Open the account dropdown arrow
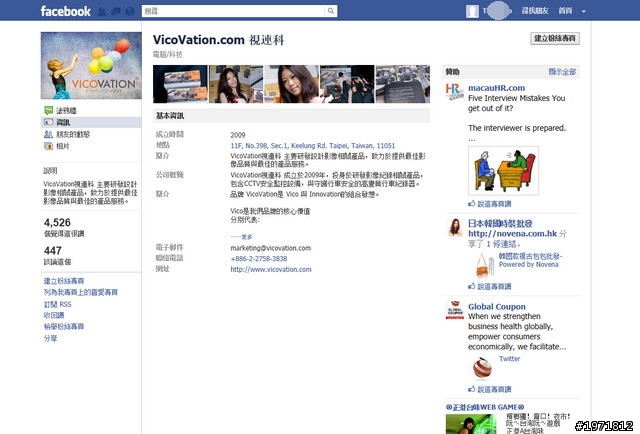The height and width of the screenshot is (434, 640). [x=584, y=11]
